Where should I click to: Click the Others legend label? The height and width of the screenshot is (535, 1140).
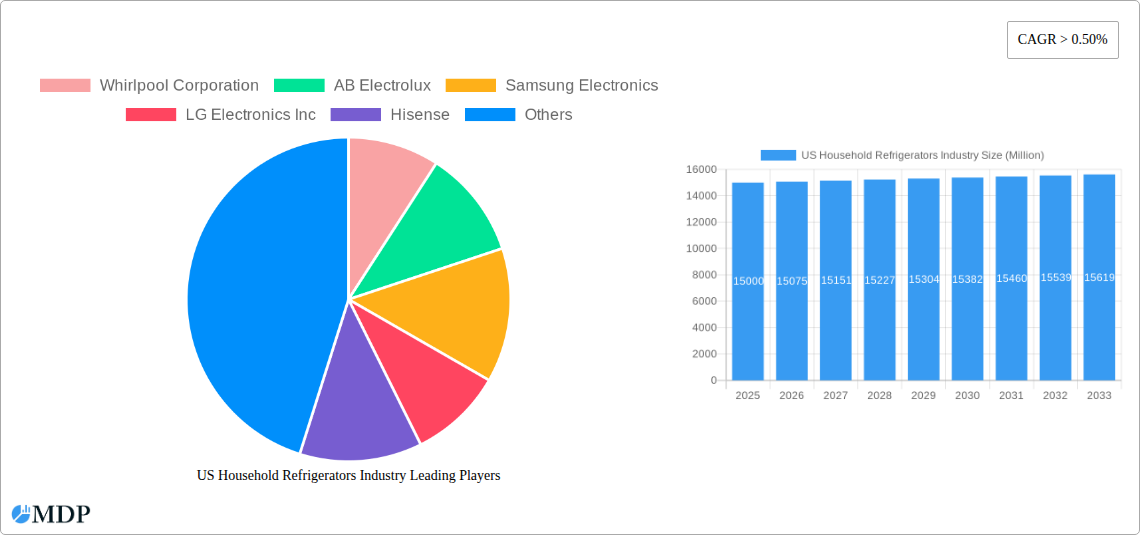tap(548, 115)
